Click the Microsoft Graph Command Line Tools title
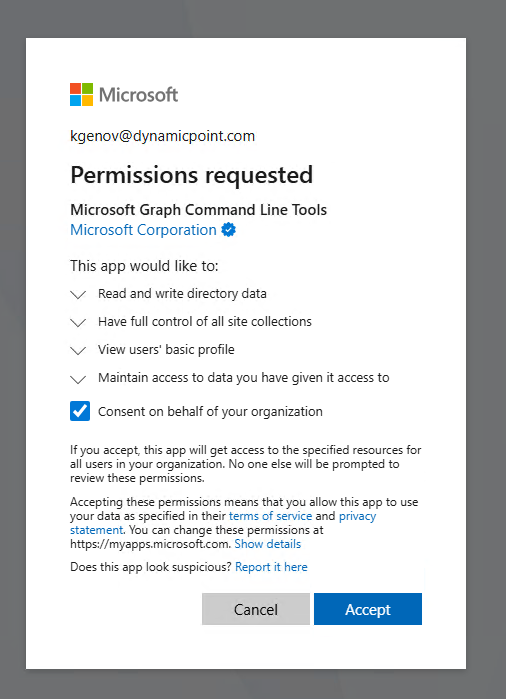This screenshot has height=699, width=506. pos(198,210)
